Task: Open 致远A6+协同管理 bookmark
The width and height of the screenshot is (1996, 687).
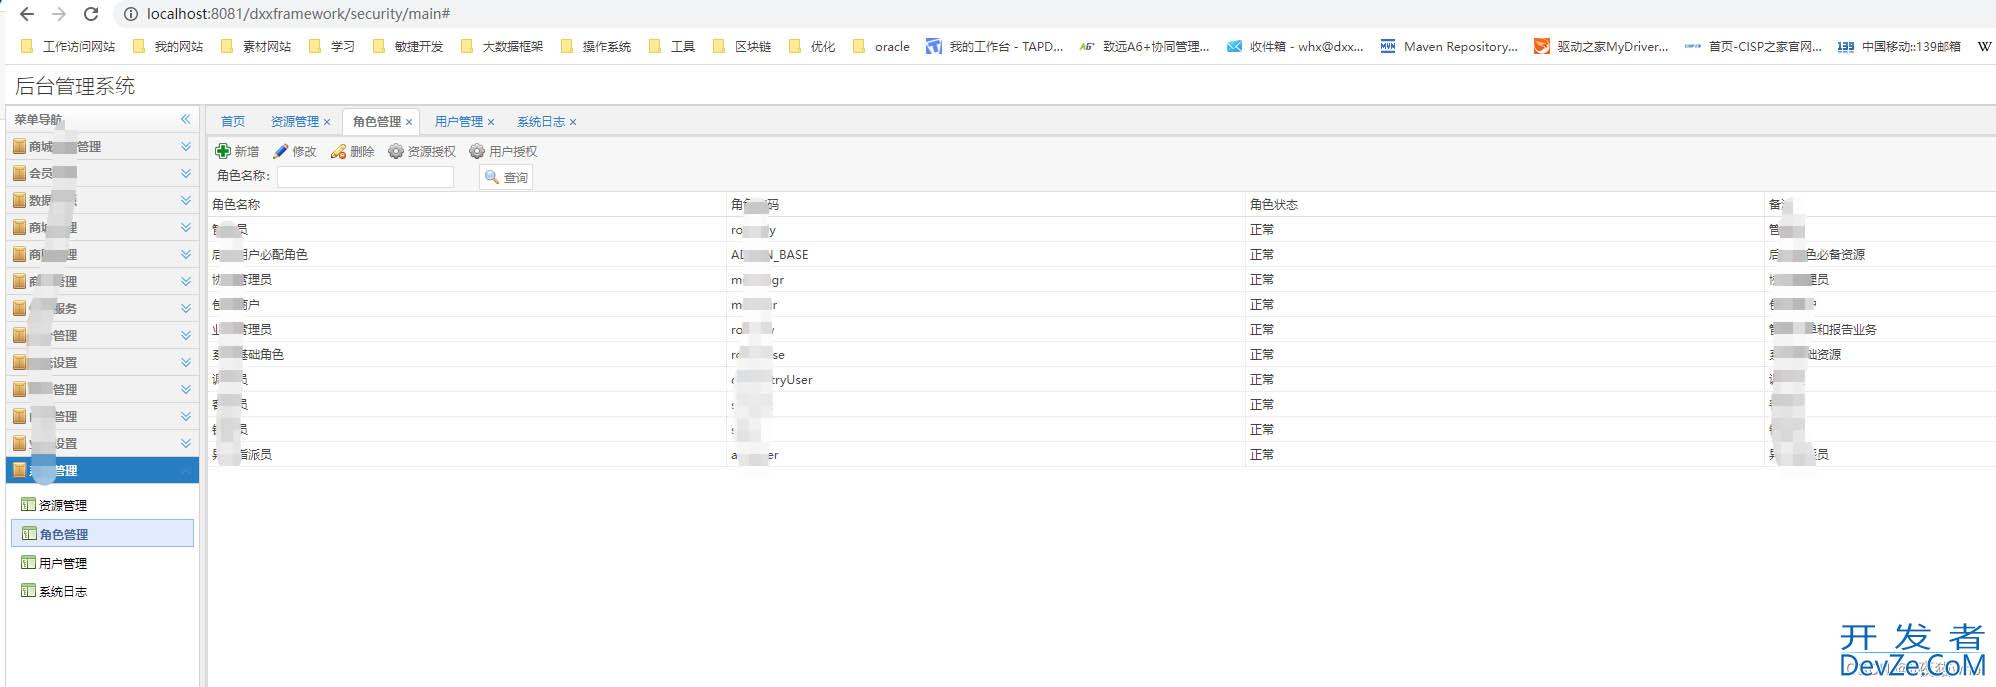Action: [1144, 46]
